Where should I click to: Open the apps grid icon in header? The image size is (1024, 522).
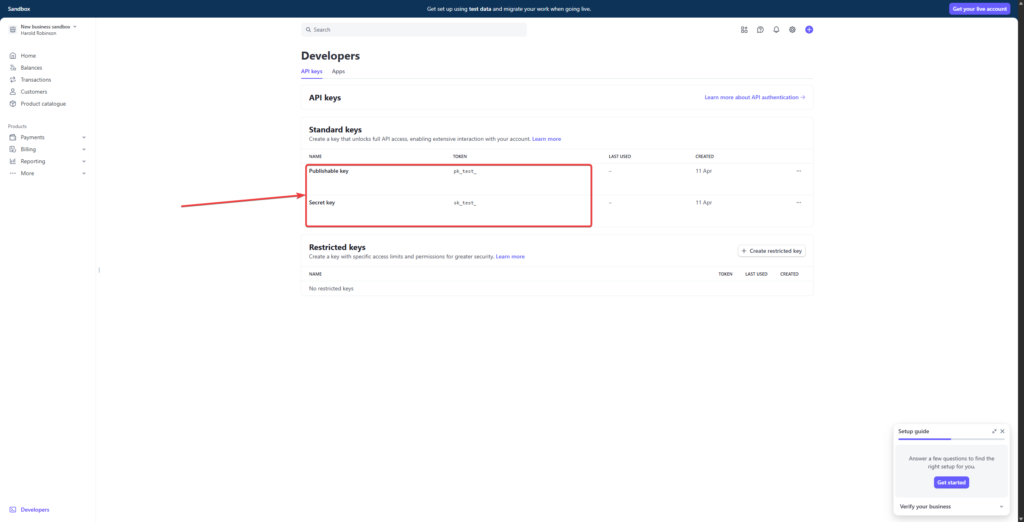(x=744, y=30)
